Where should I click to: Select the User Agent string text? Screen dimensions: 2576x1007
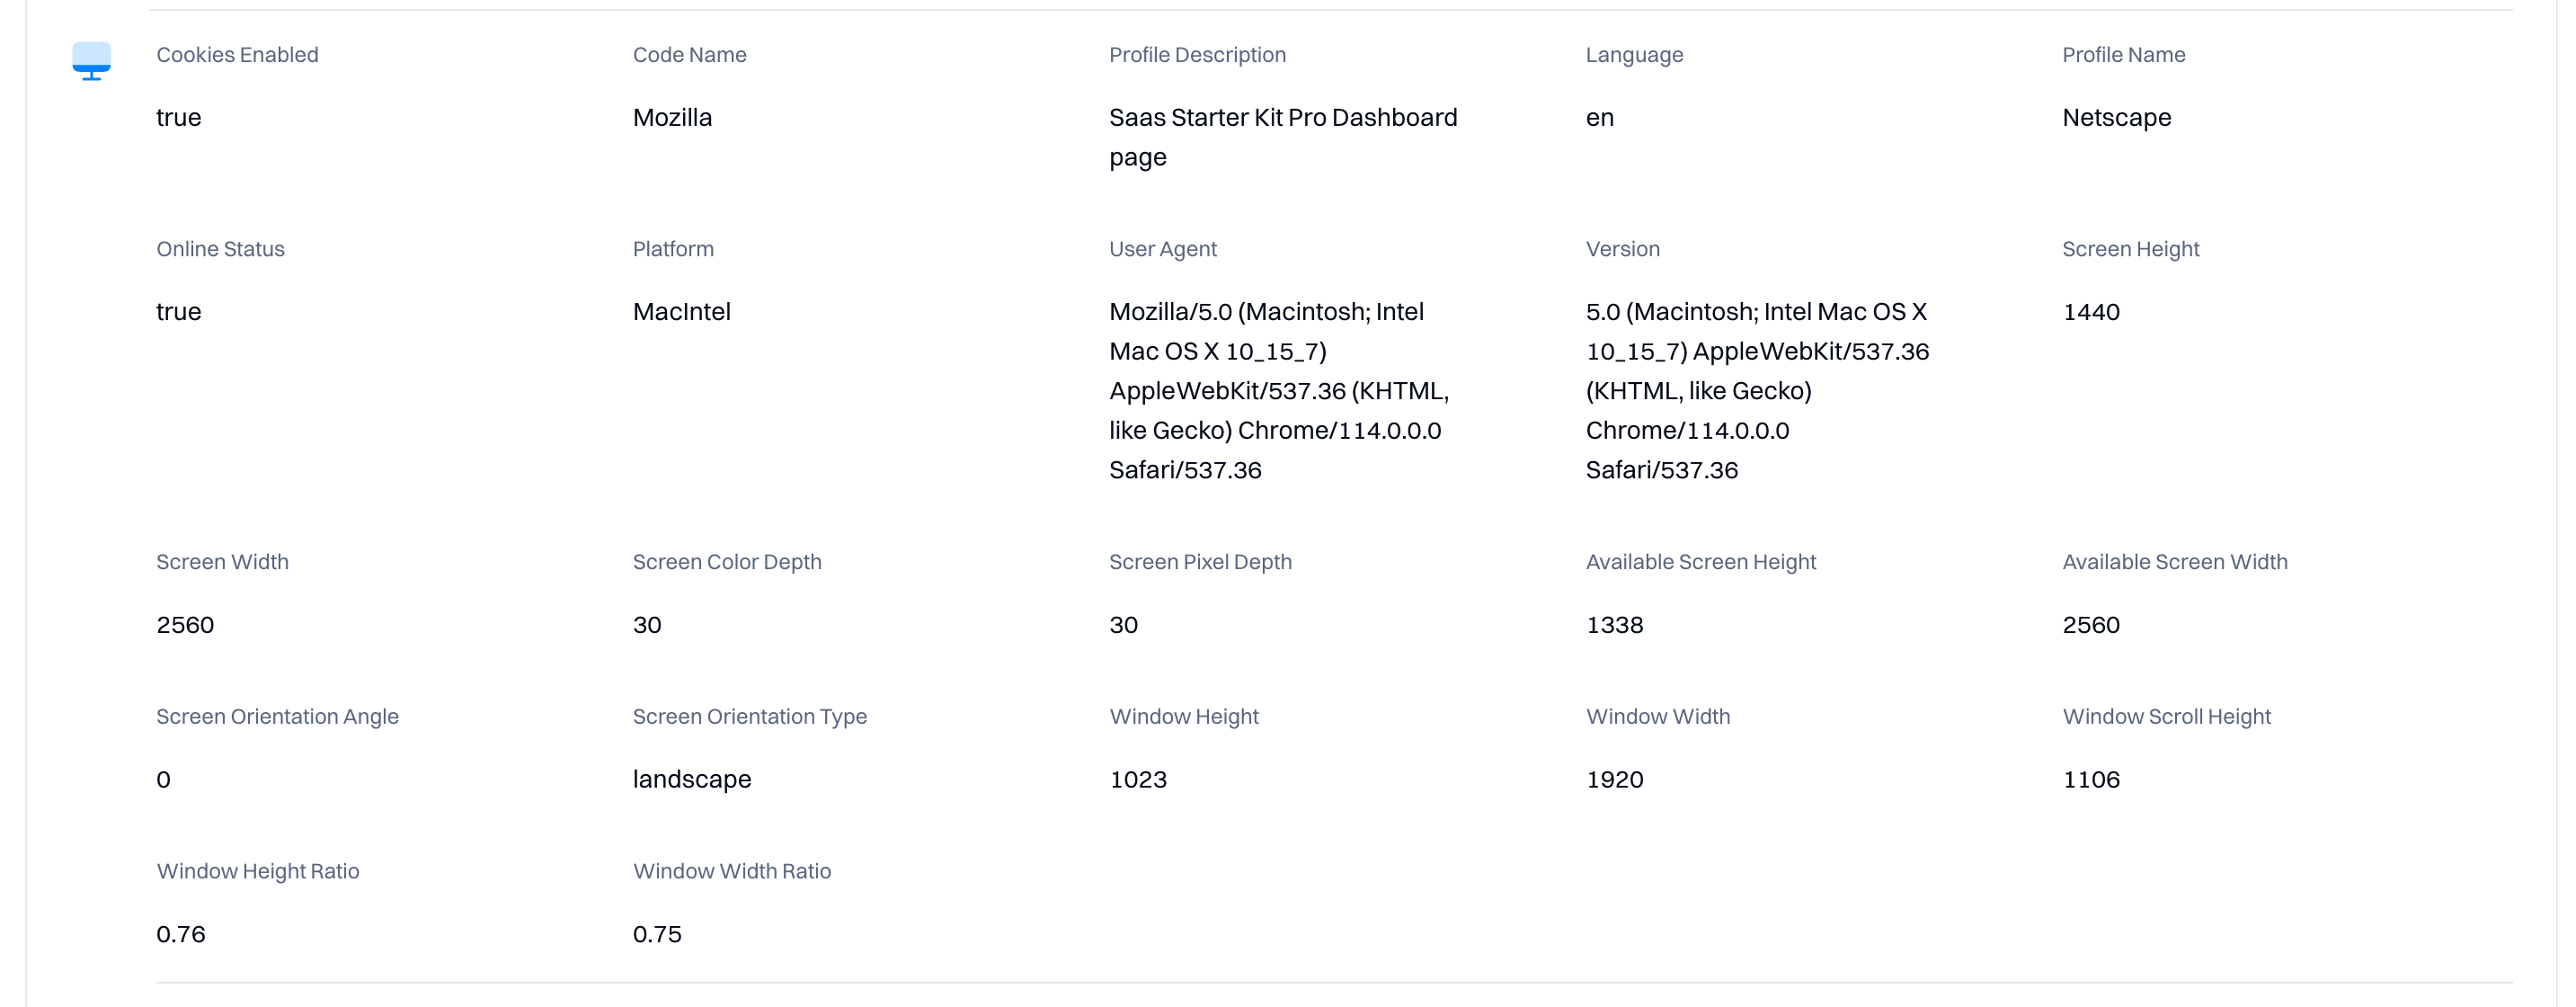pos(1279,391)
